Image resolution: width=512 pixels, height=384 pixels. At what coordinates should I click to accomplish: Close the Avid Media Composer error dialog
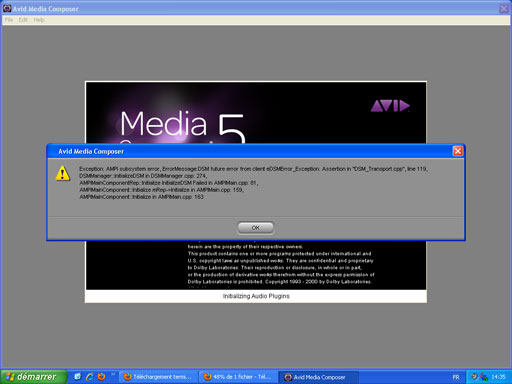(458, 151)
